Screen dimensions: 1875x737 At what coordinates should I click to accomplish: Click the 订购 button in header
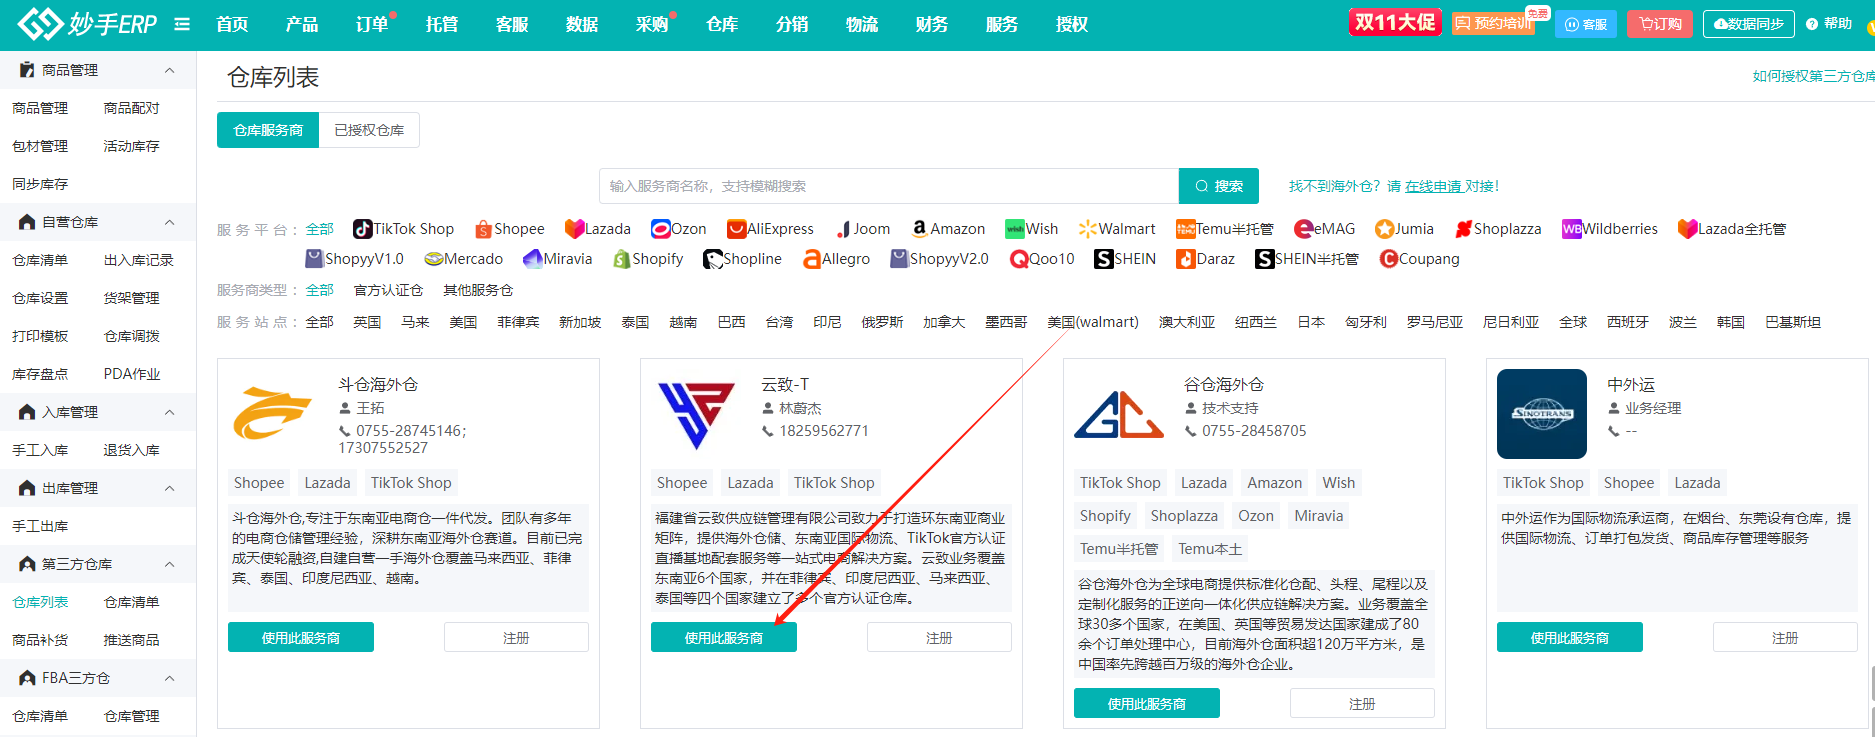point(1660,24)
